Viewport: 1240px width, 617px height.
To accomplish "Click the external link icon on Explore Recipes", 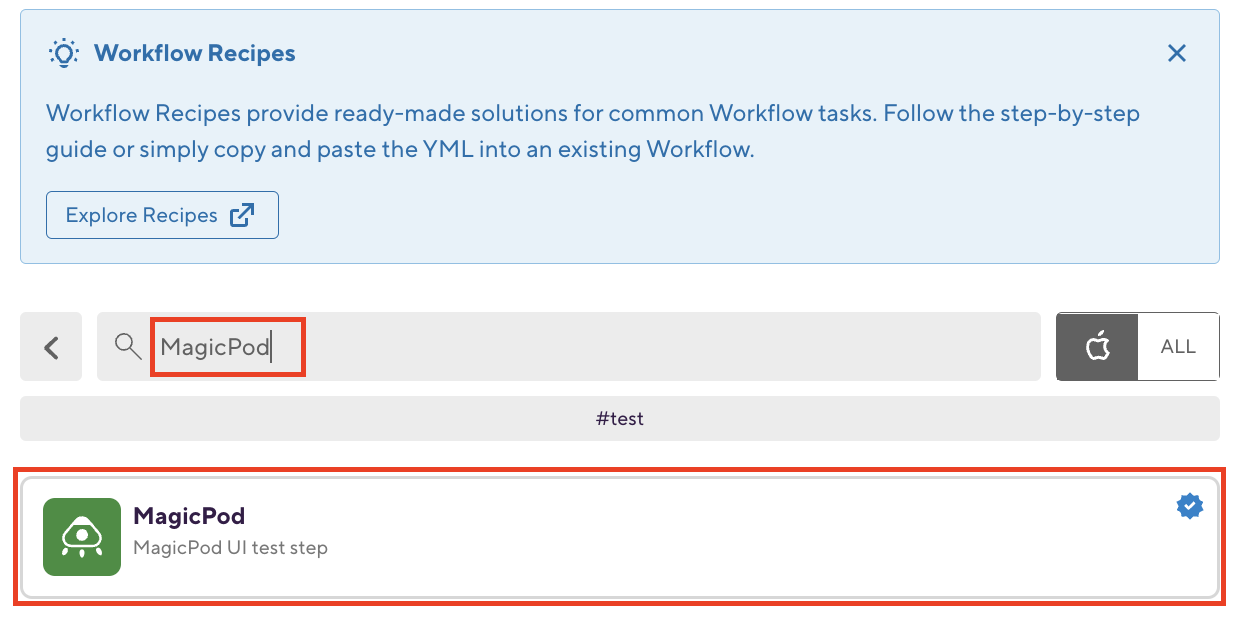I will (x=243, y=214).
